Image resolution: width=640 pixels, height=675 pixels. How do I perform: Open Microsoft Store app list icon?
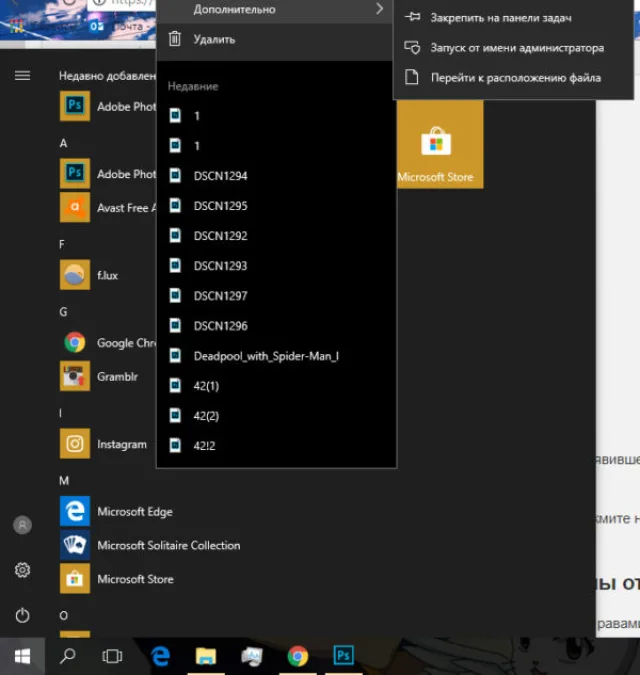75,579
